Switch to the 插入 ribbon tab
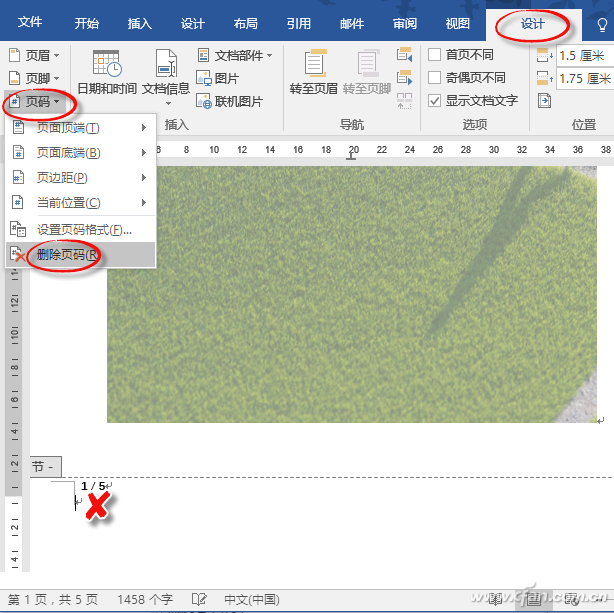The image size is (614, 613). (x=139, y=24)
